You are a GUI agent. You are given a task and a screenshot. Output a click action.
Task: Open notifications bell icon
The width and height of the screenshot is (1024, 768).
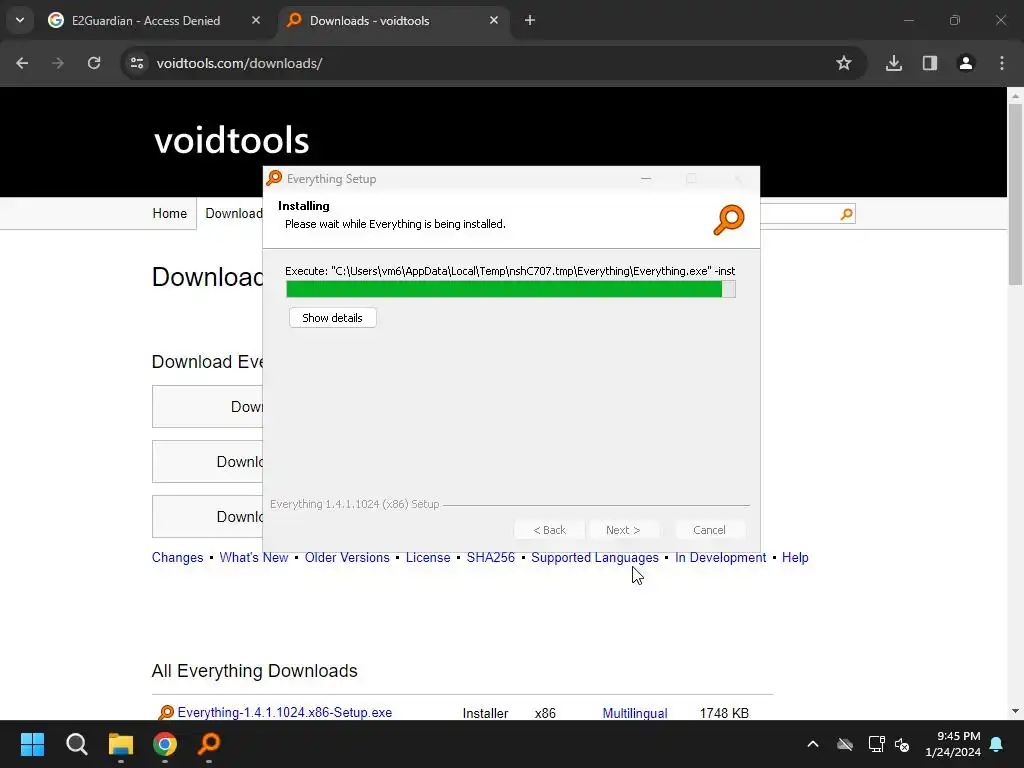pyautogui.click(x=997, y=744)
